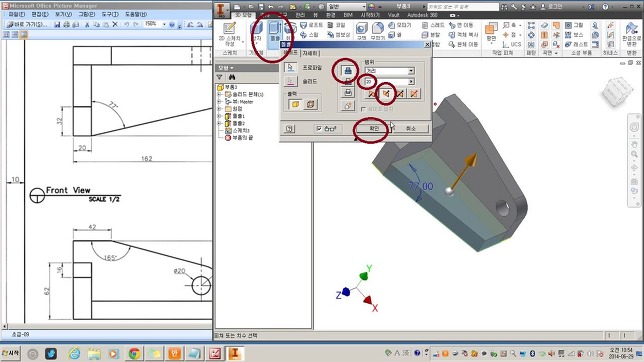This screenshot has width=644, height=362.
Task: Select the Intersect operation button
Action: (x=347, y=92)
